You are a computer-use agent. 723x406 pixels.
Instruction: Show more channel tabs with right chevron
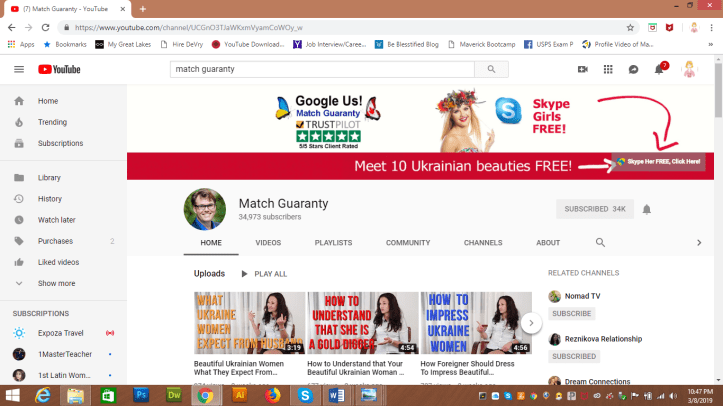(x=699, y=242)
